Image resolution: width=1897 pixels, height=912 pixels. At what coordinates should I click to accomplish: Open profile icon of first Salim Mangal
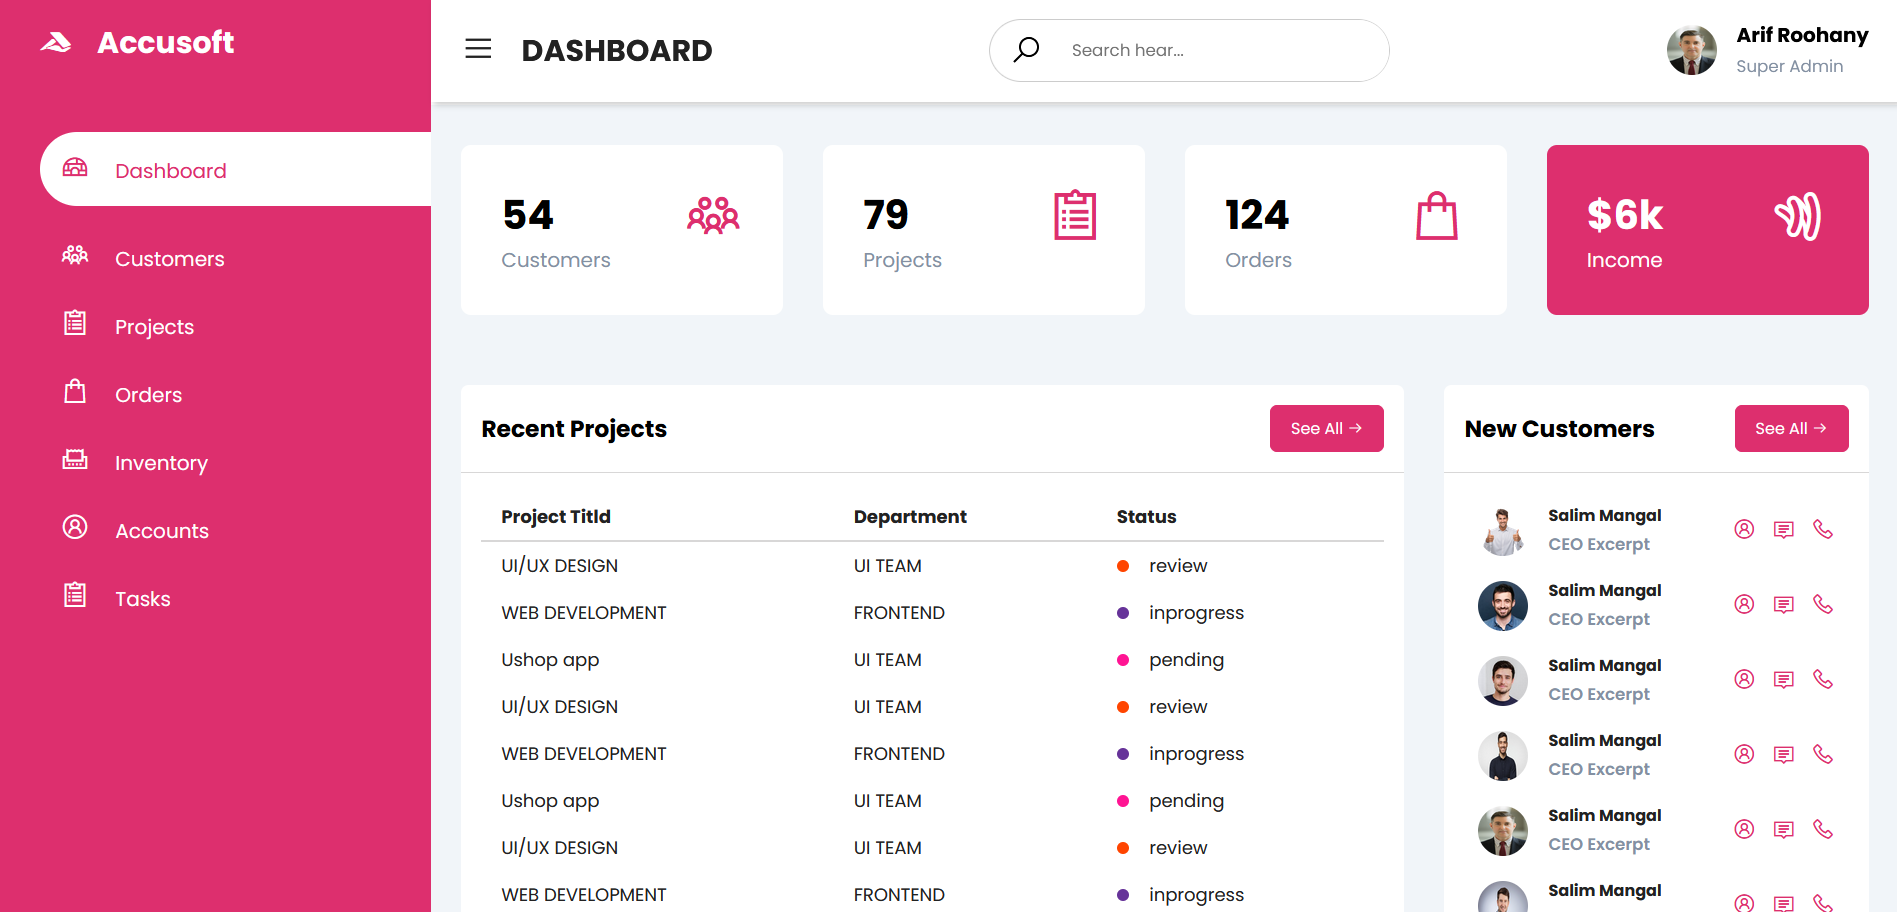point(1744,529)
